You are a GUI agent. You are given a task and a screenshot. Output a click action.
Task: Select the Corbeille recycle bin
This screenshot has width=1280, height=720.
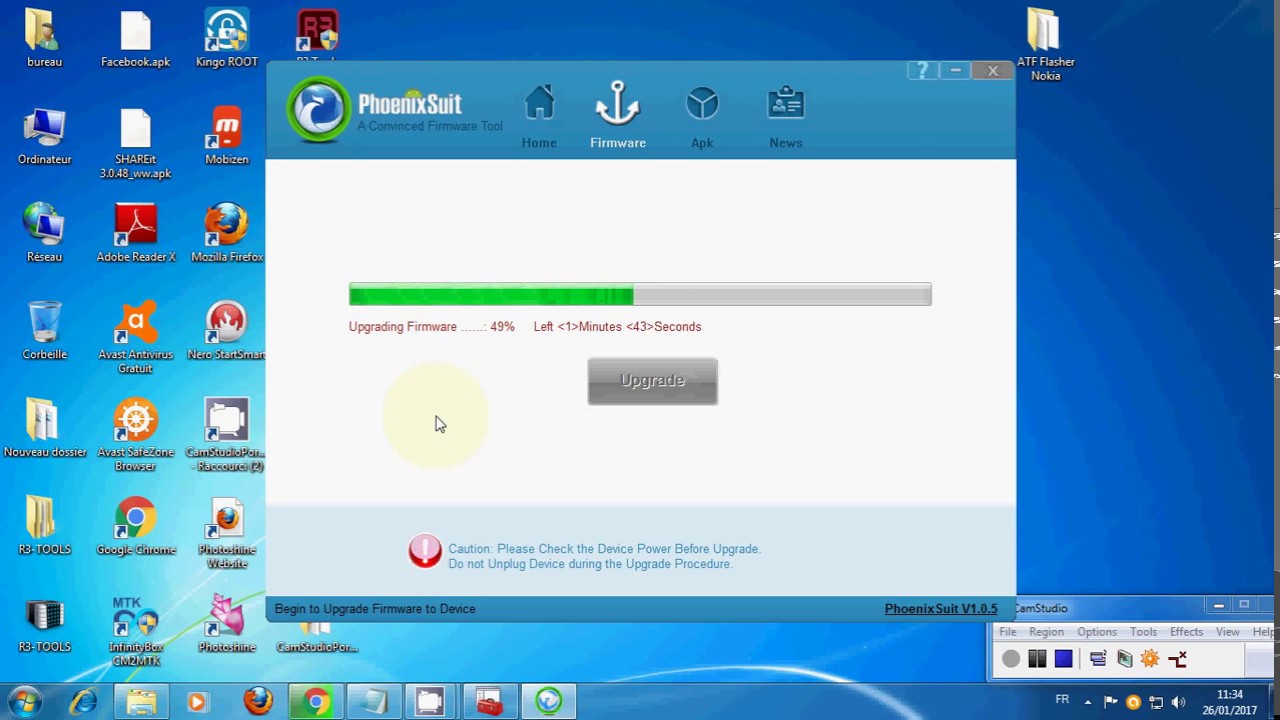(x=44, y=331)
